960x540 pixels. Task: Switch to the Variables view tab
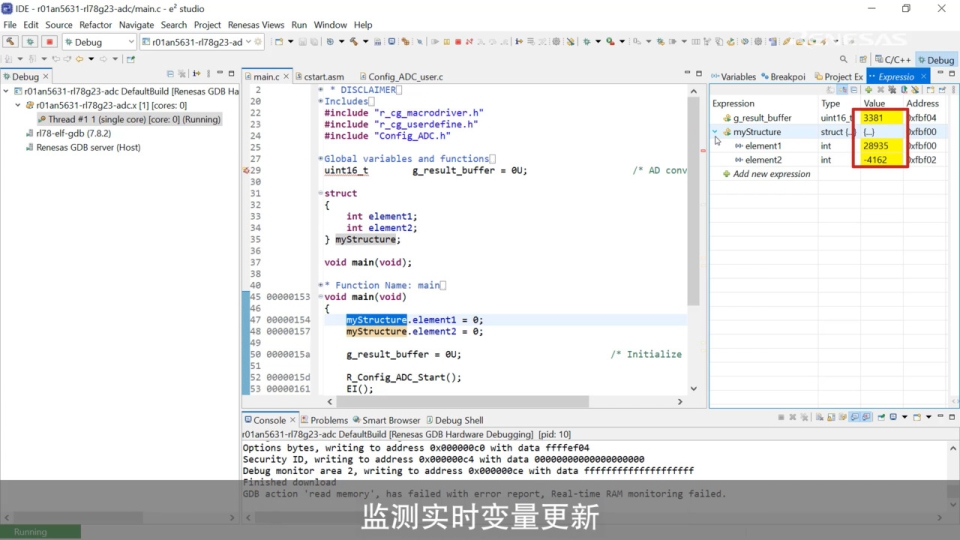pyautogui.click(x=733, y=77)
